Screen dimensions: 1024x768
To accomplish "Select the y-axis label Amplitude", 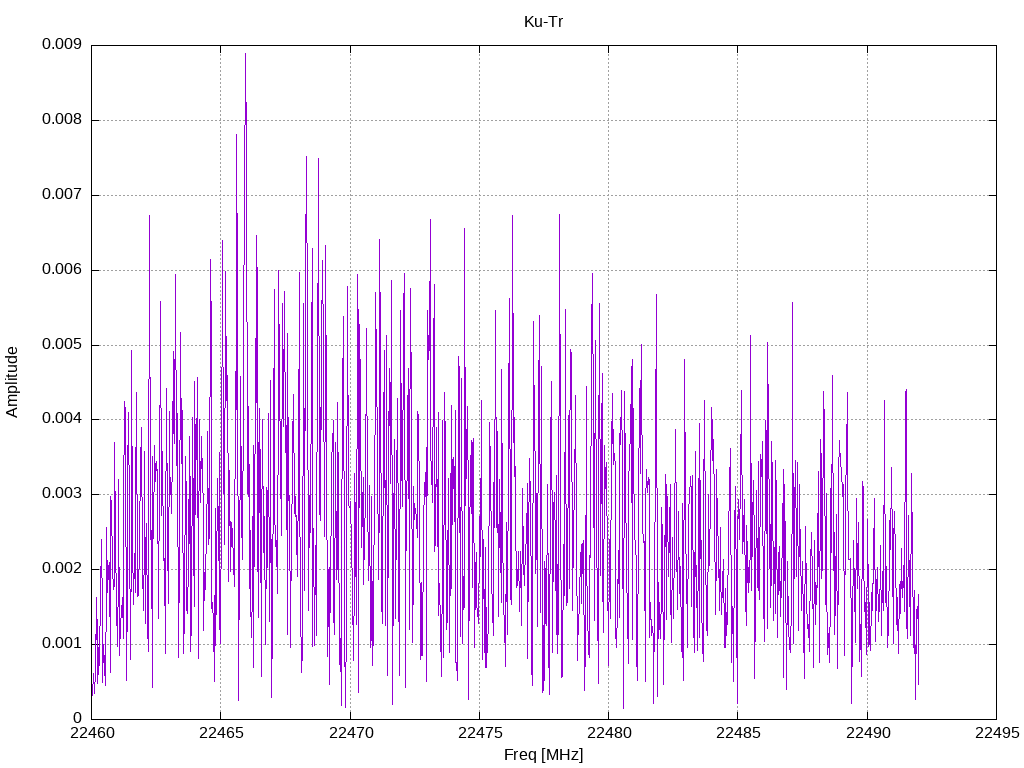I will pyautogui.click(x=12, y=382).
